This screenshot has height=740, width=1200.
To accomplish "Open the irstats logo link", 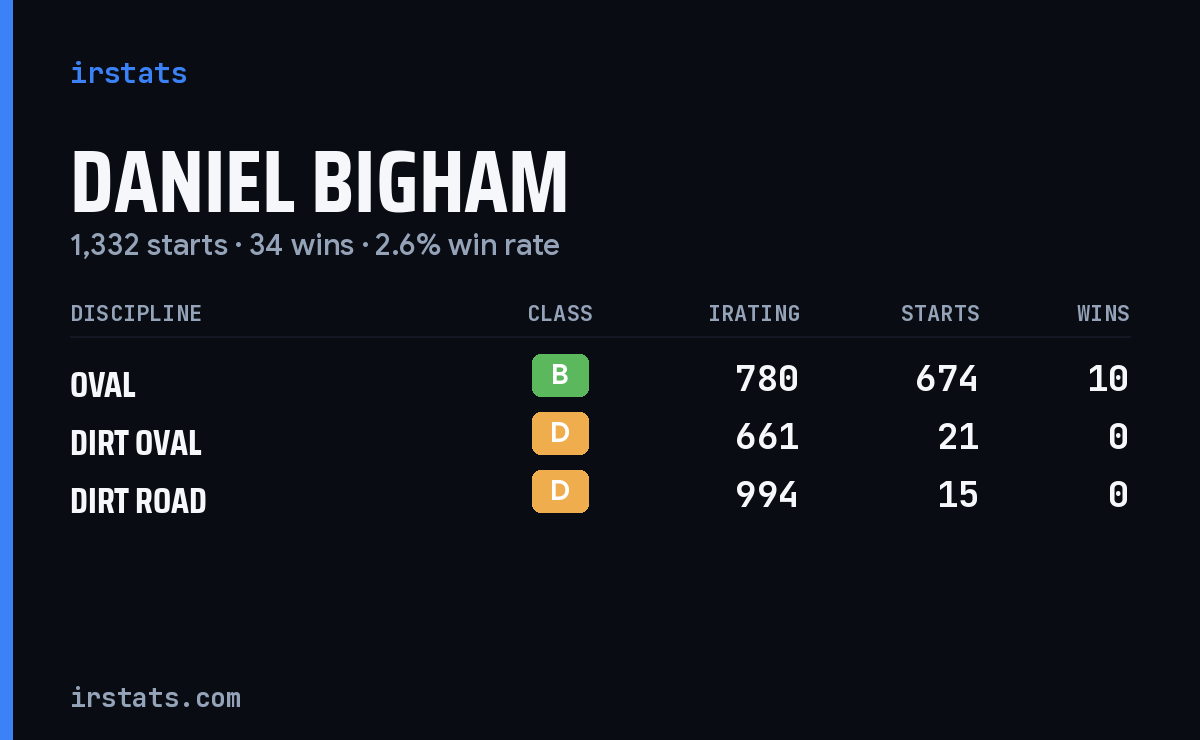I will click(129, 73).
